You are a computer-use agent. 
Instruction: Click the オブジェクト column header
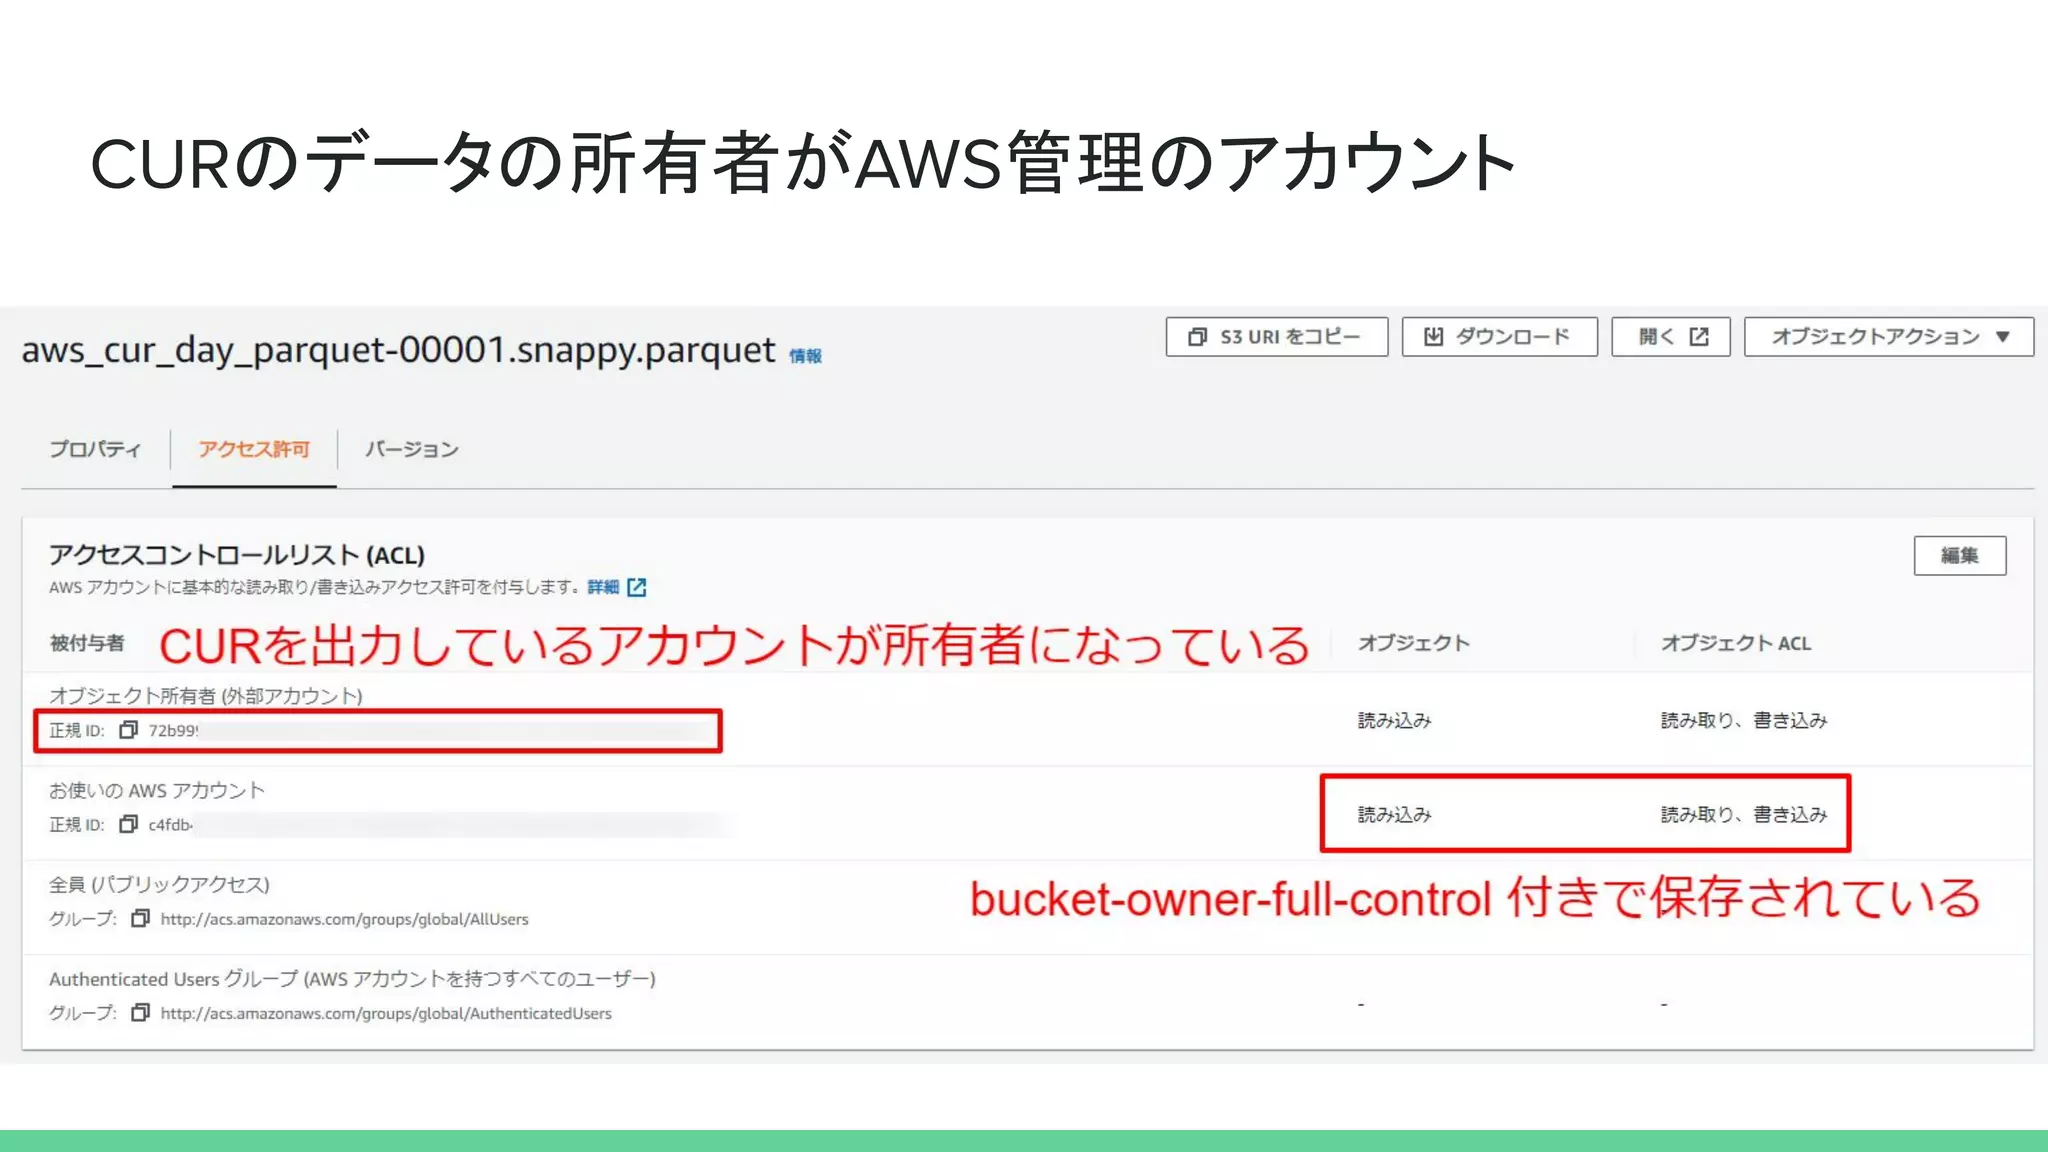coord(1413,643)
